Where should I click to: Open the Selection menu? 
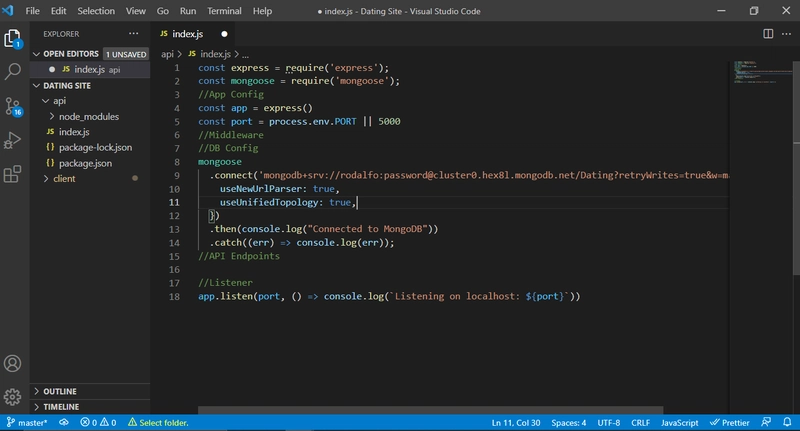tap(96, 11)
